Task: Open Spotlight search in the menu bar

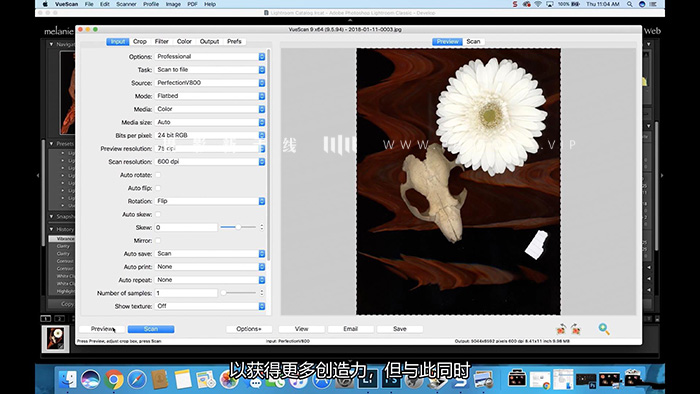Action: [x=629, y=4]
